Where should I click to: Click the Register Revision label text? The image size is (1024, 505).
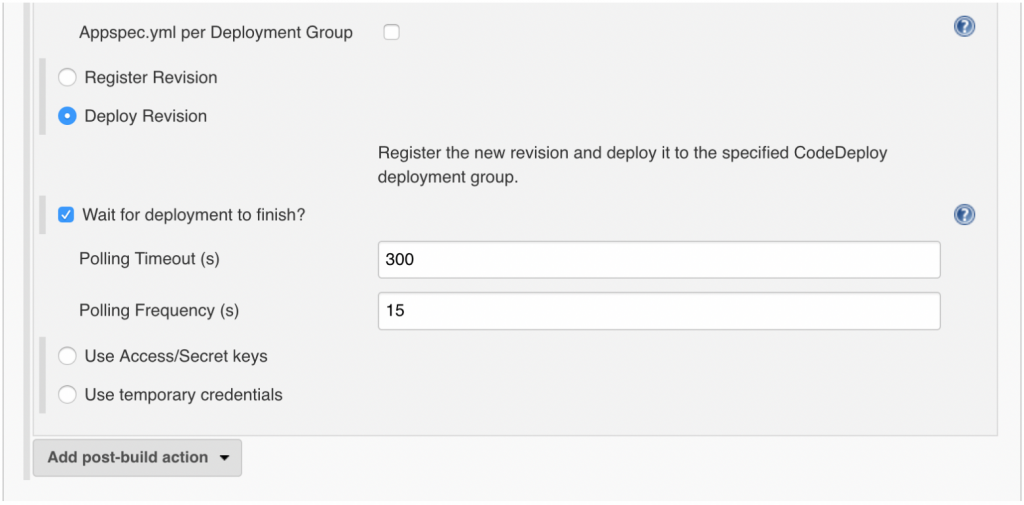click(151, 77)
